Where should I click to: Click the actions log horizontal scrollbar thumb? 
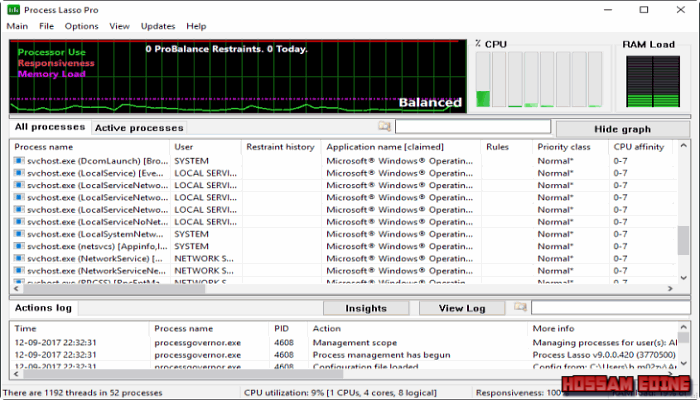(183, 374)
